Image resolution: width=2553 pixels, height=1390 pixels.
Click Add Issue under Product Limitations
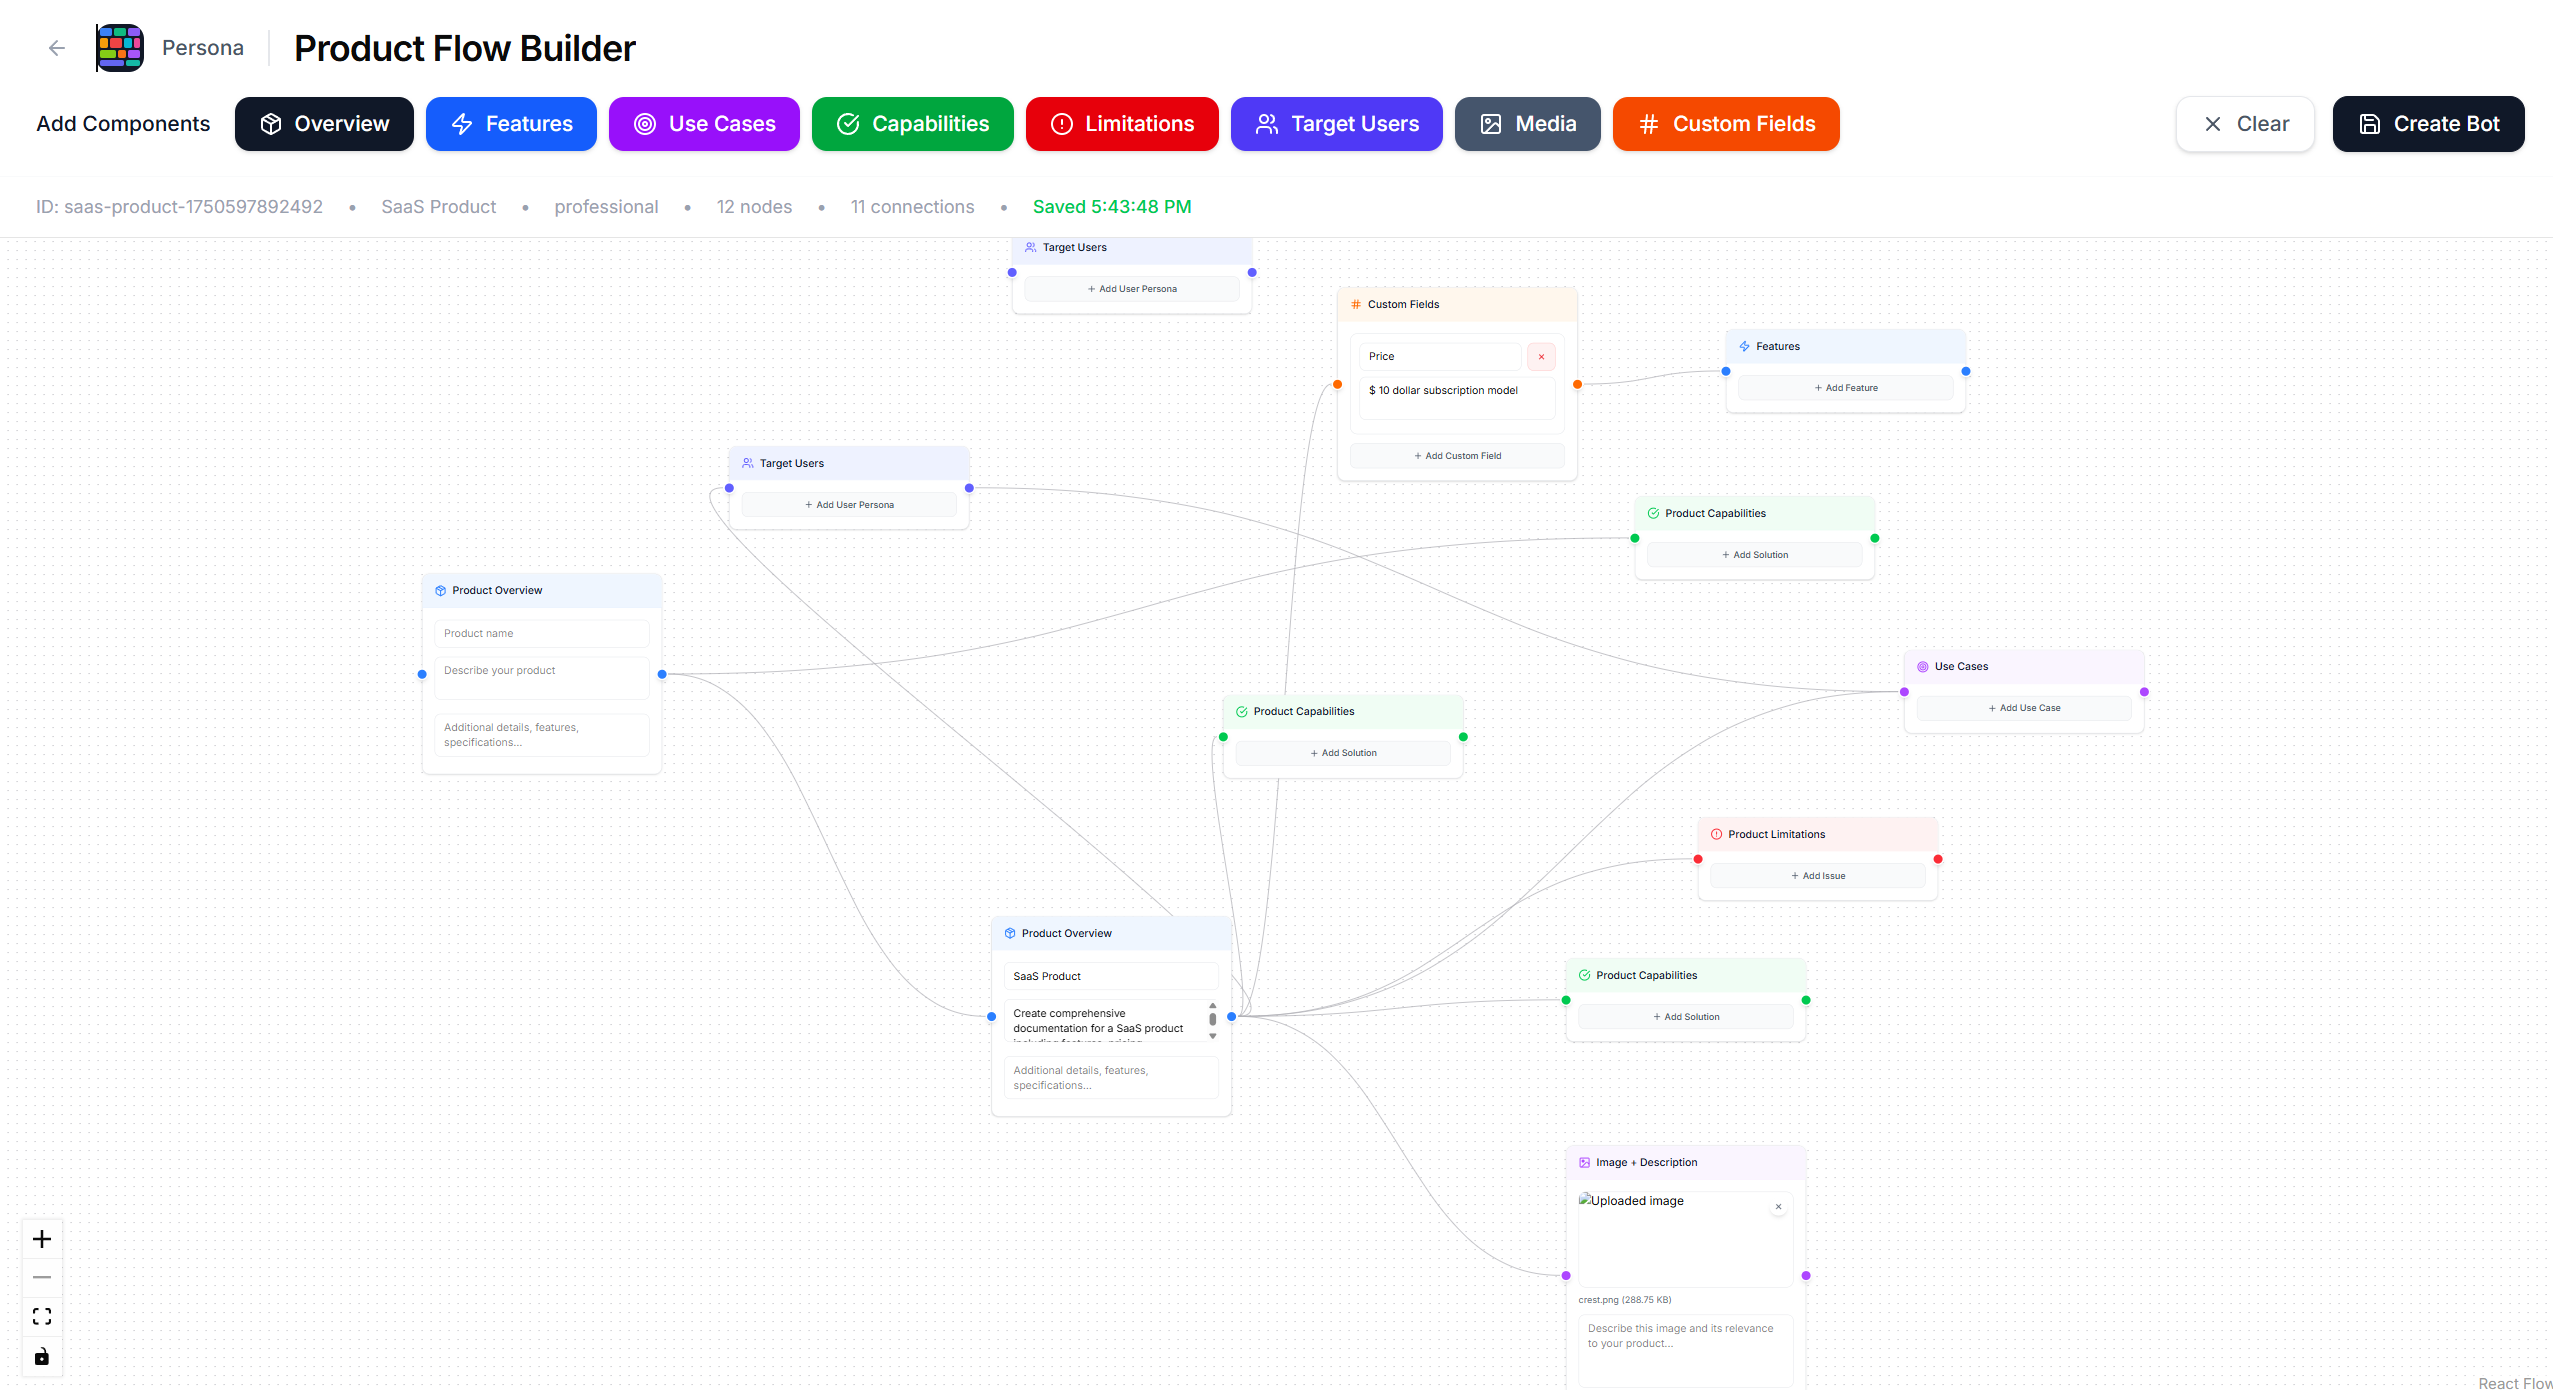(x=1817, y=876)
